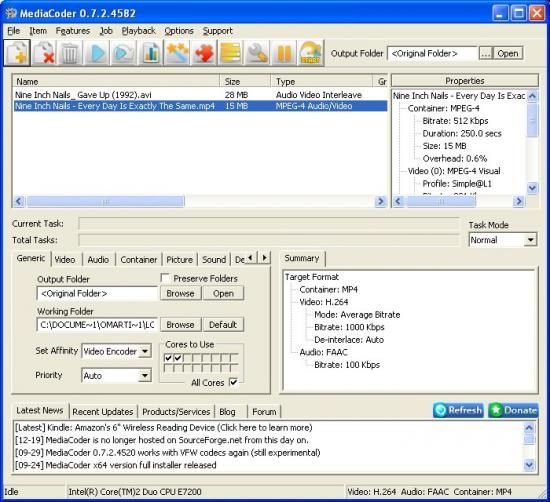
Task: Select the Summary tab
Action: point(302,258)
